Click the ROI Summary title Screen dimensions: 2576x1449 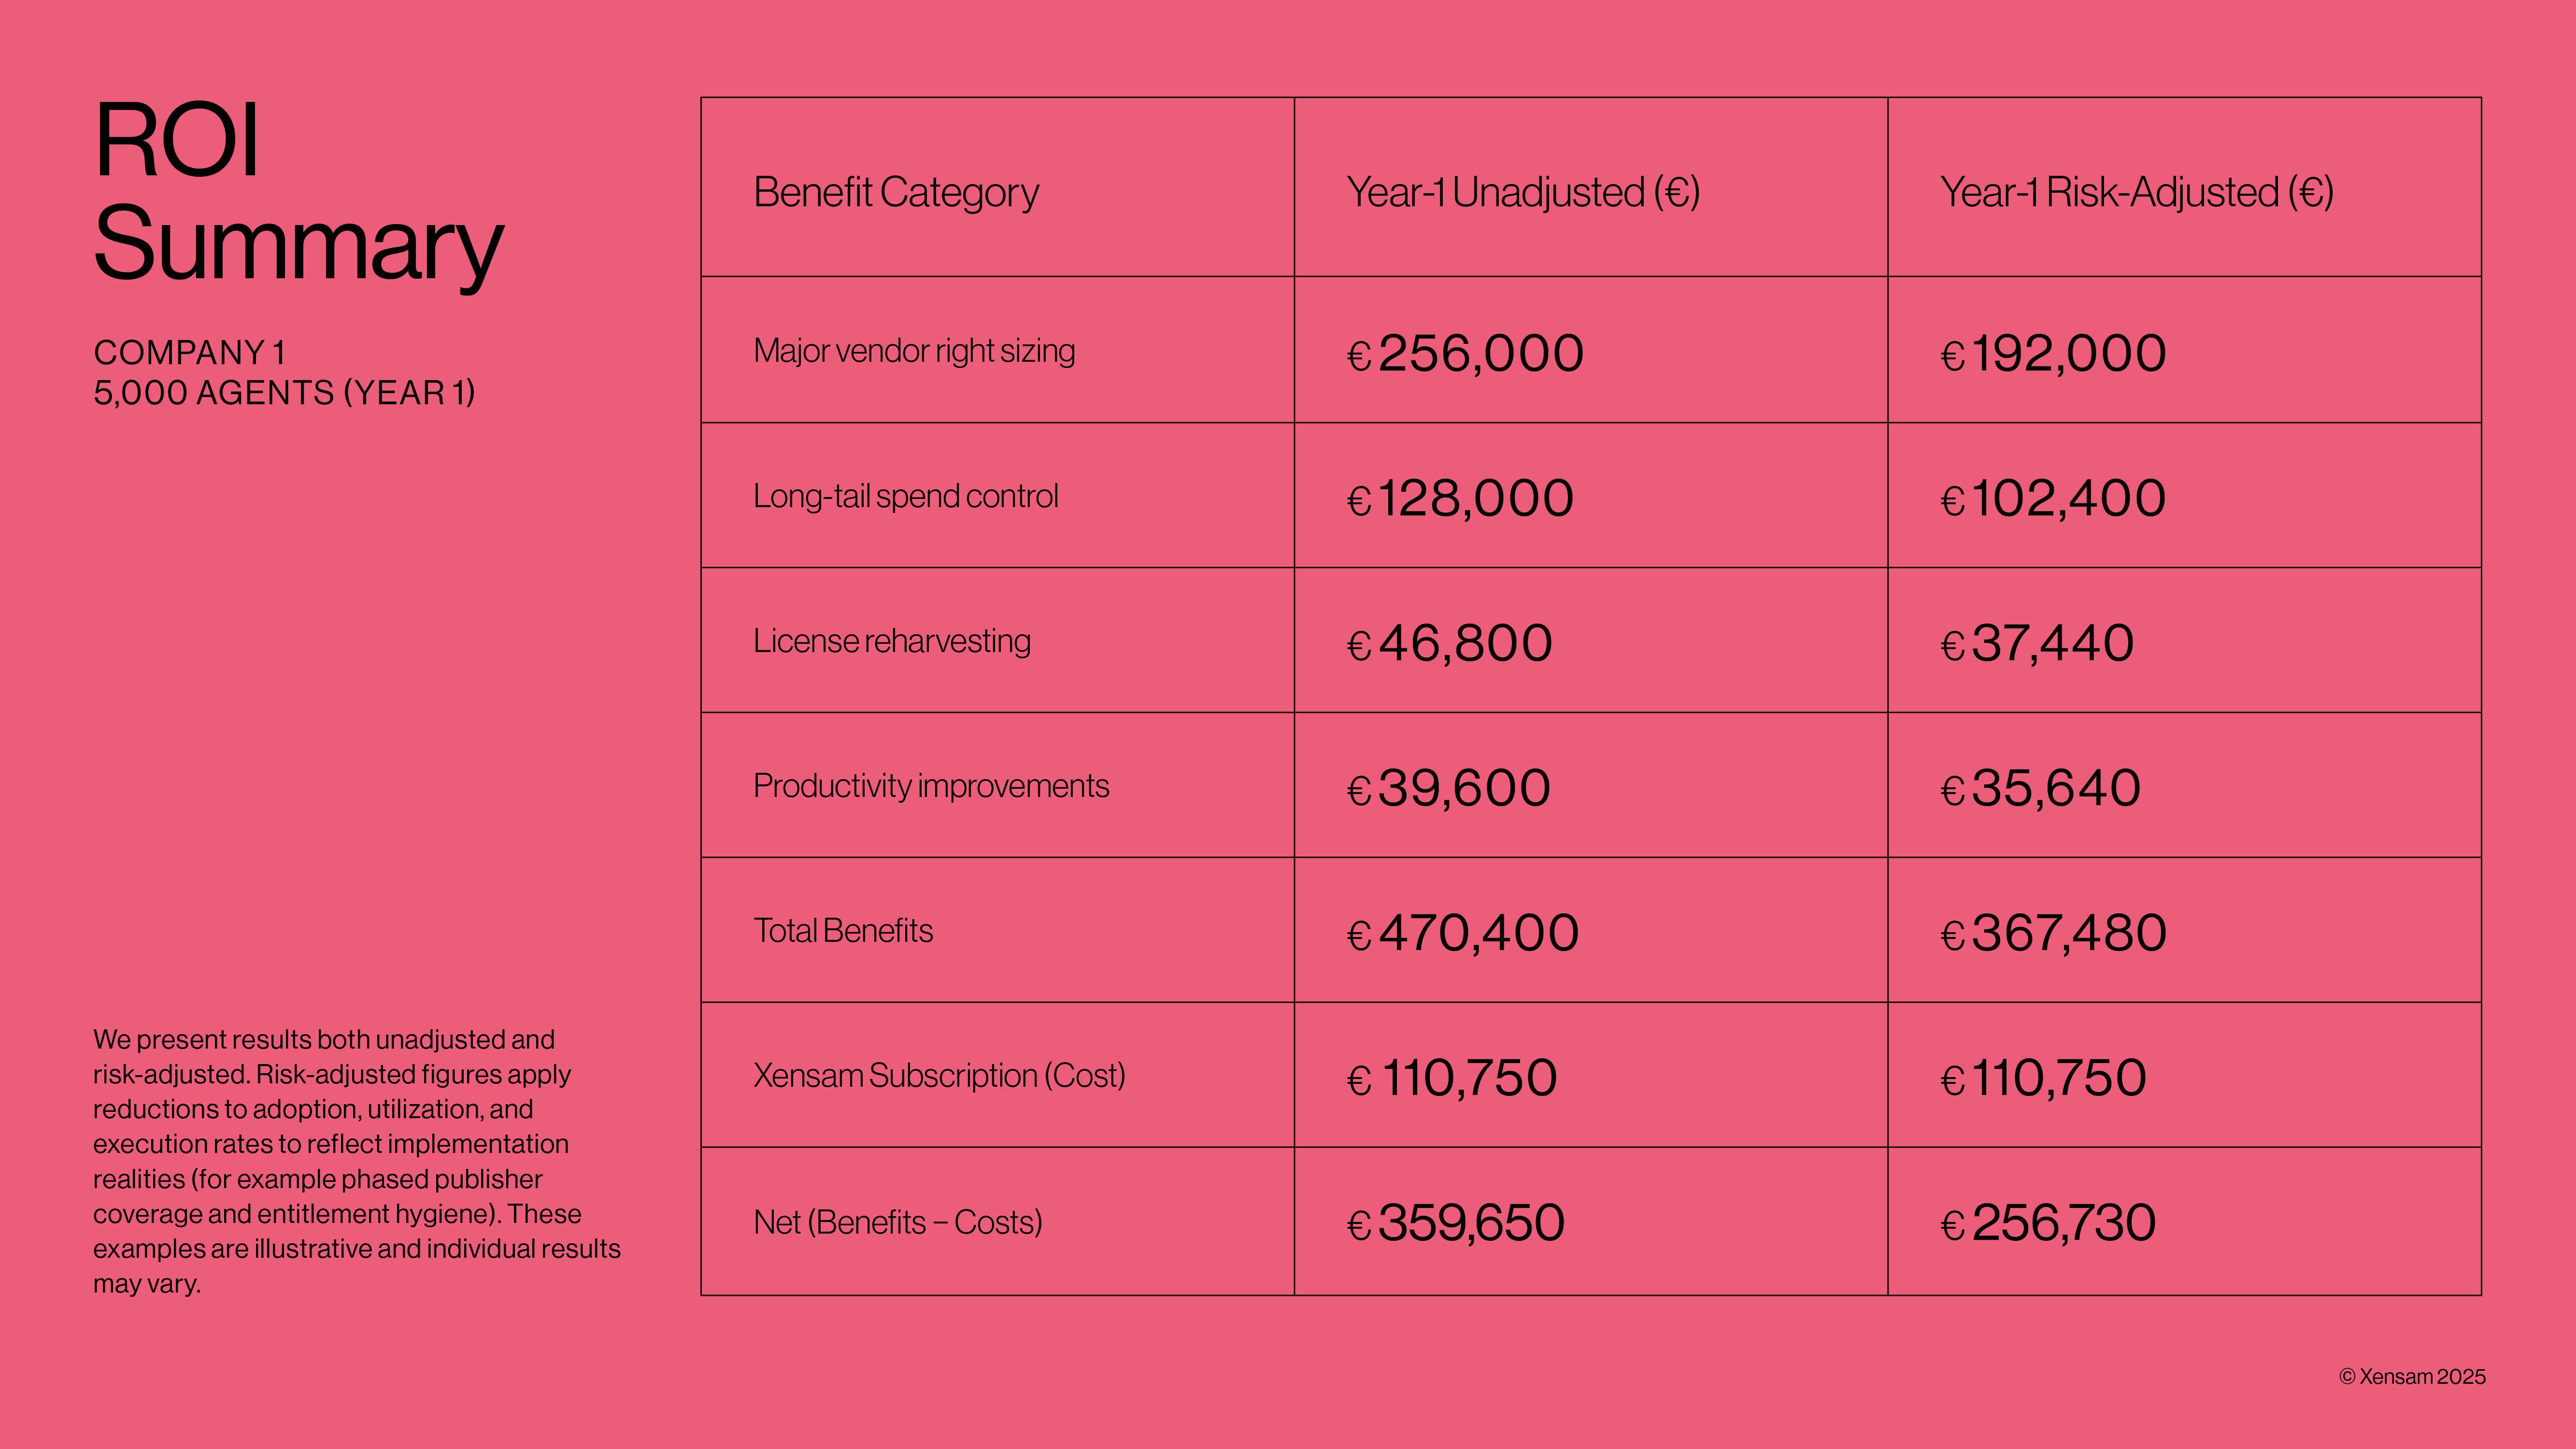pos(298,192)
